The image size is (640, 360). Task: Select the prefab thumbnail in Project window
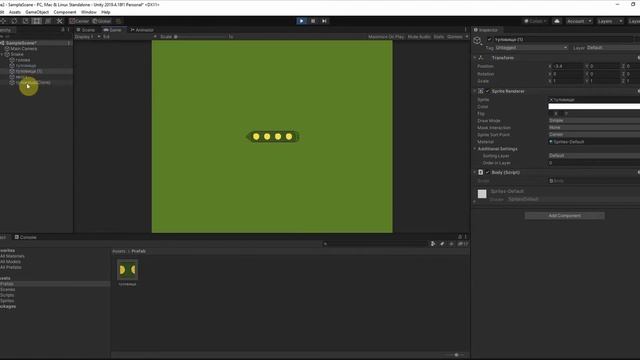click(127, 270)
